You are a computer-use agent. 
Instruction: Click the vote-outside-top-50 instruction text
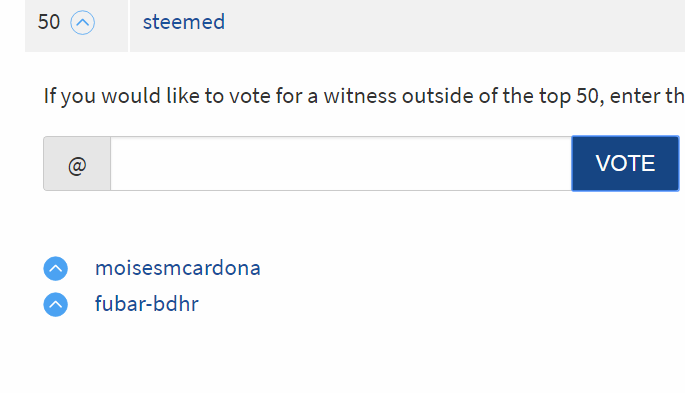[364, 96]
